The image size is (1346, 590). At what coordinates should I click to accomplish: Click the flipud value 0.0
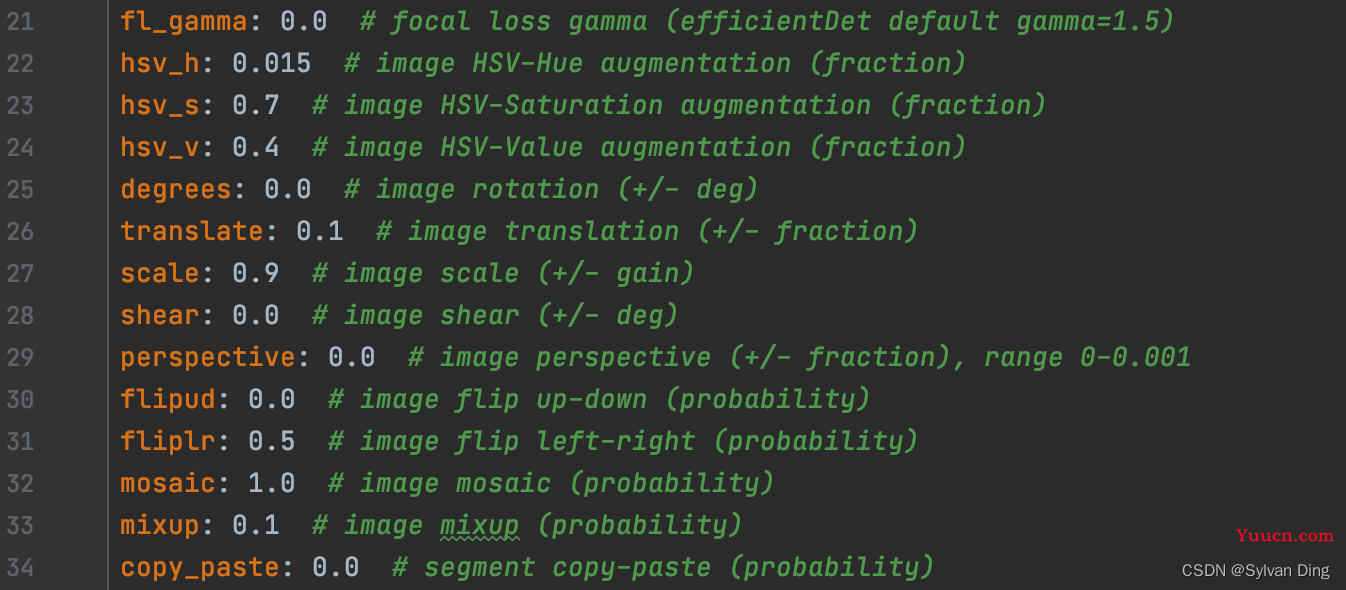(271, 399)
